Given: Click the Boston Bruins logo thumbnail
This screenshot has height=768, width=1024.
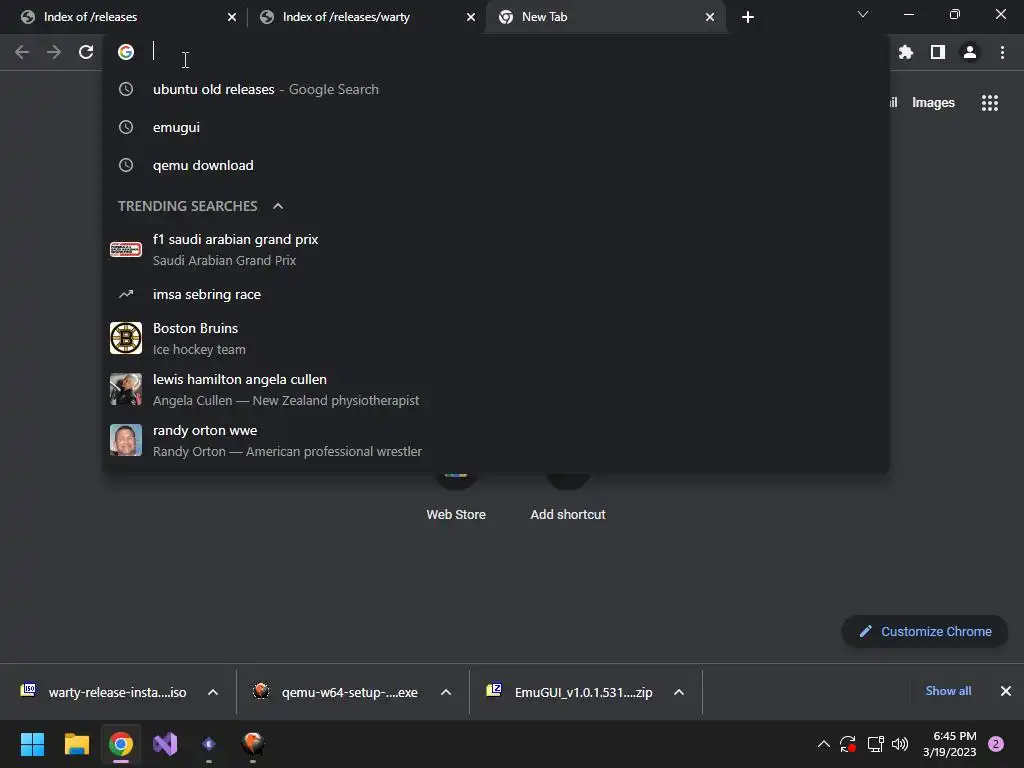Looking at the screenshot, I should coord(126,338).
